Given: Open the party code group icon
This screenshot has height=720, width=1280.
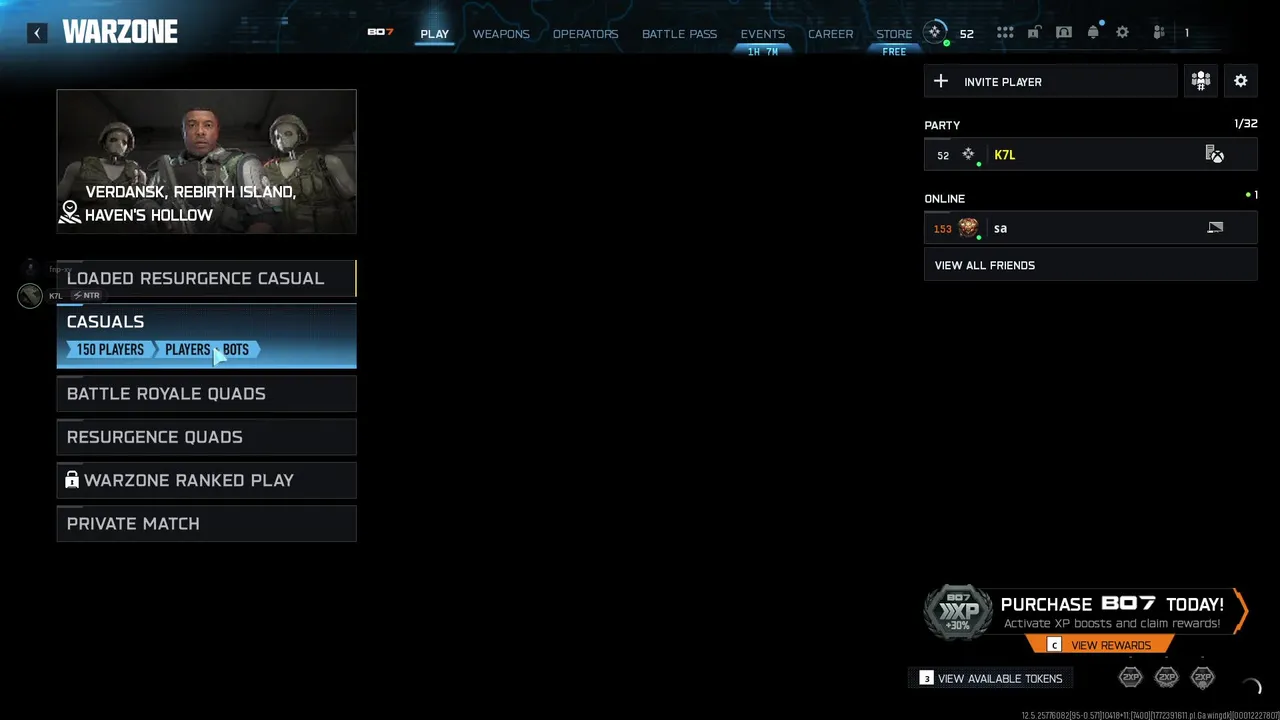Looking at the screenshot, I should pos(1201,81).
